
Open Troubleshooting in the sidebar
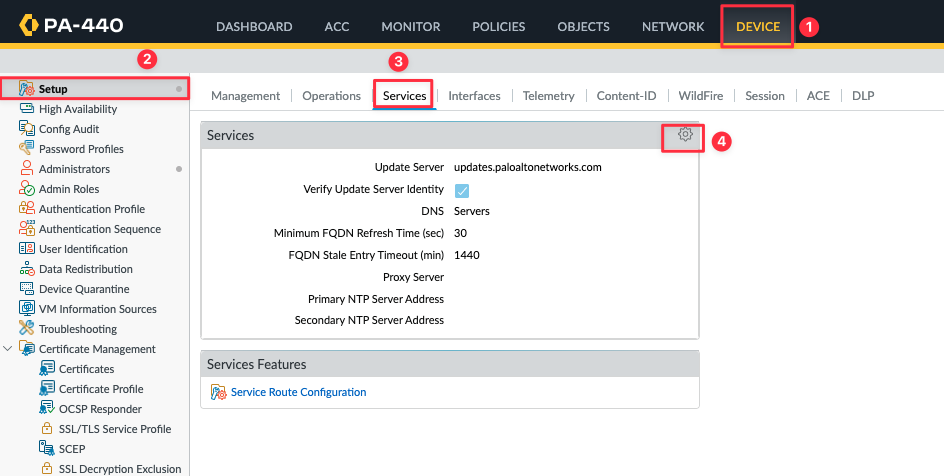(x=78, y=329)
